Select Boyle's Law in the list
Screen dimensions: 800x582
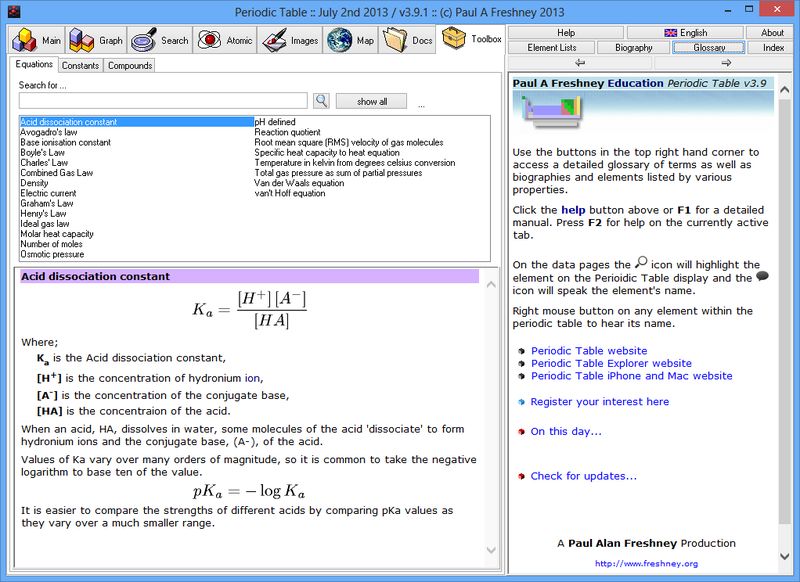coord(42,153)
